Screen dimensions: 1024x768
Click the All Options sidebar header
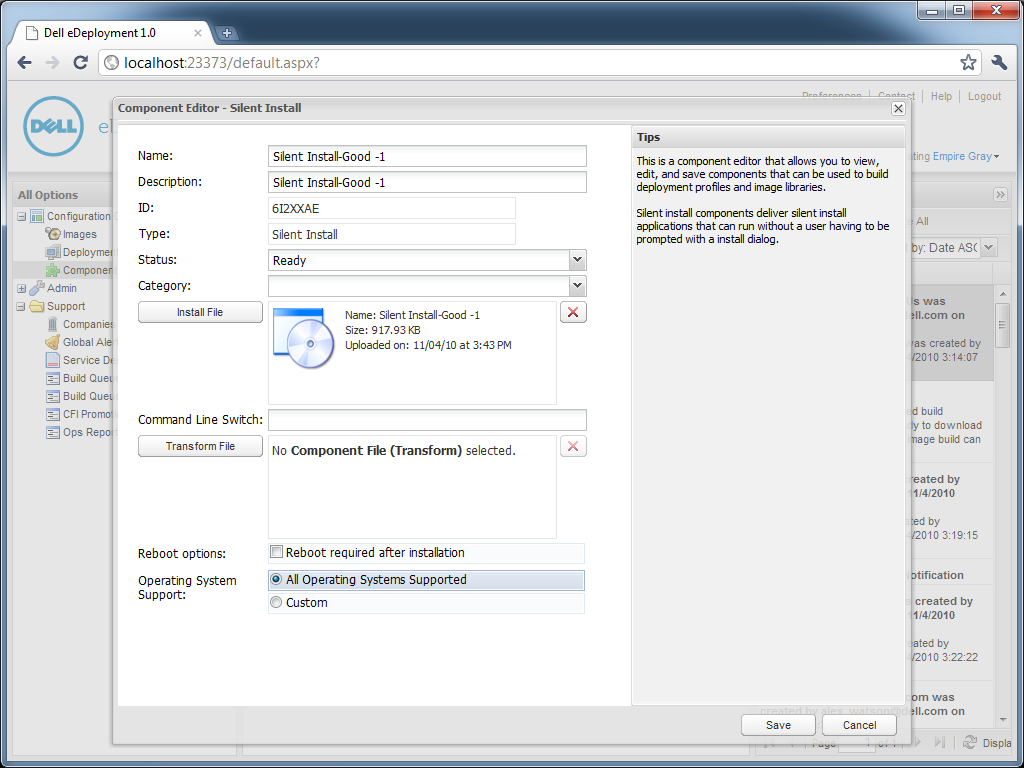click(63, 195)
